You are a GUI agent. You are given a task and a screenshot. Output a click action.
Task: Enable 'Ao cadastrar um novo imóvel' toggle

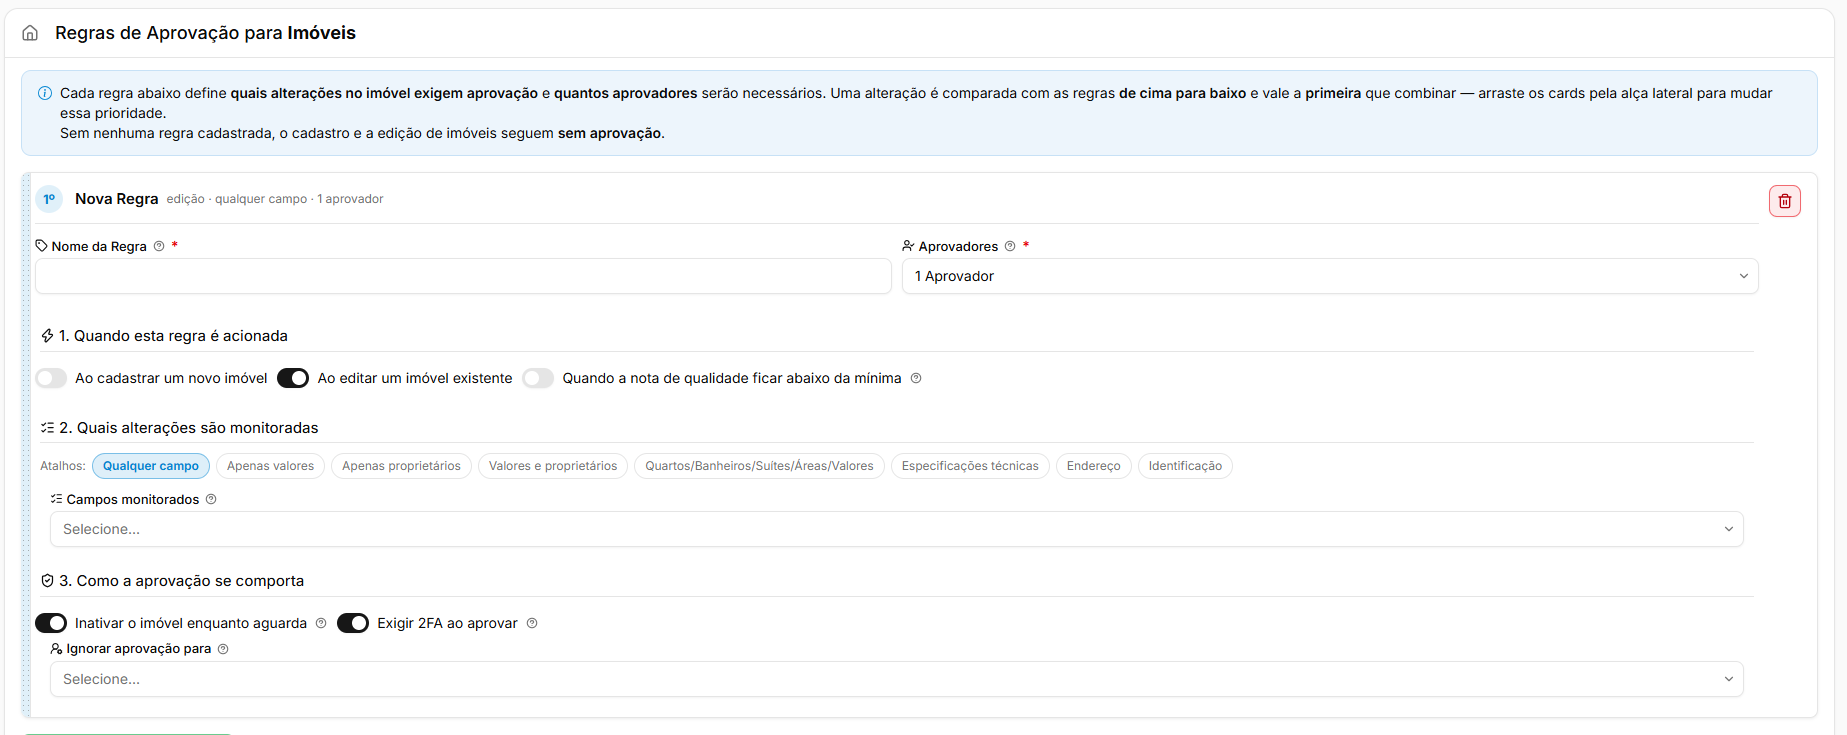51,378
